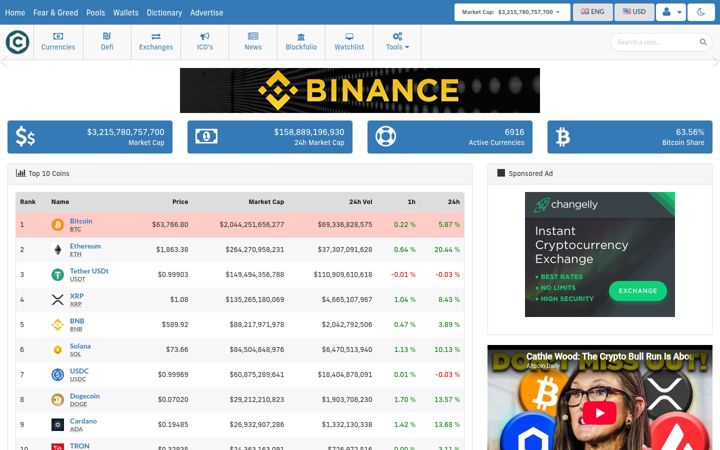Open the Solana link
The width and height of the screenshot is (720, 450).
[80, 346]
